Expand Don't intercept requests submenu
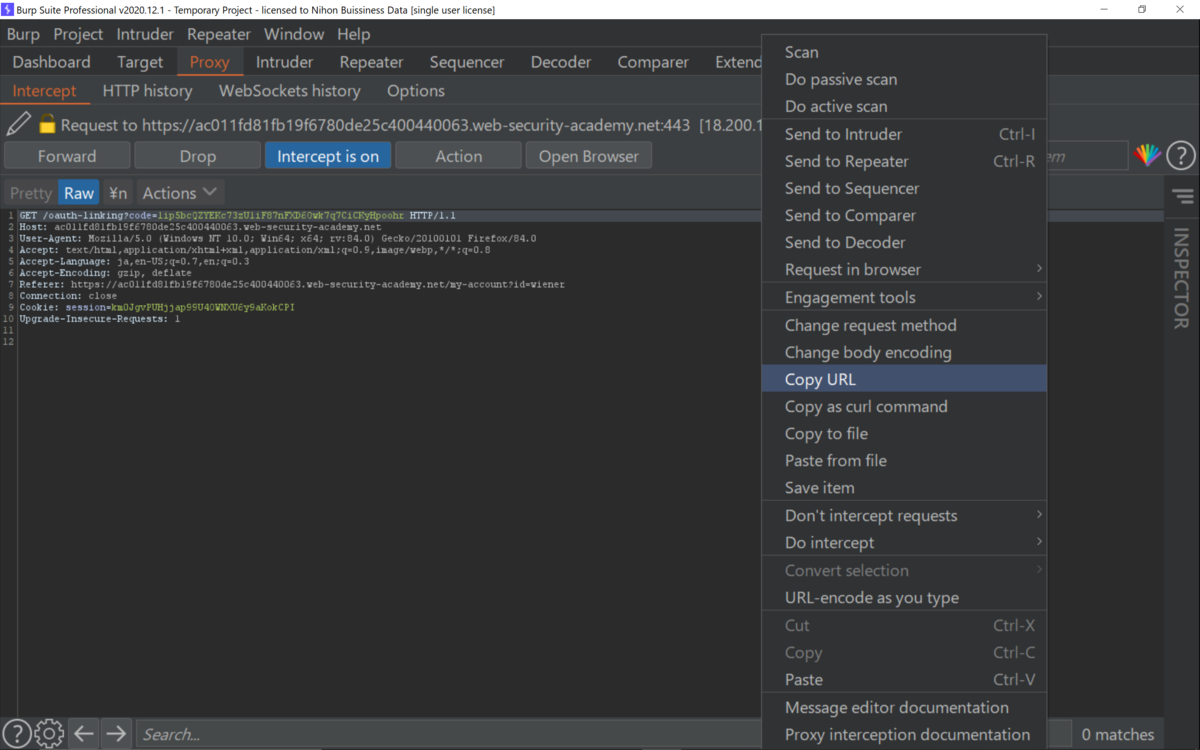The height and width of the screenshot is (750, 1200). coord(904,515)
